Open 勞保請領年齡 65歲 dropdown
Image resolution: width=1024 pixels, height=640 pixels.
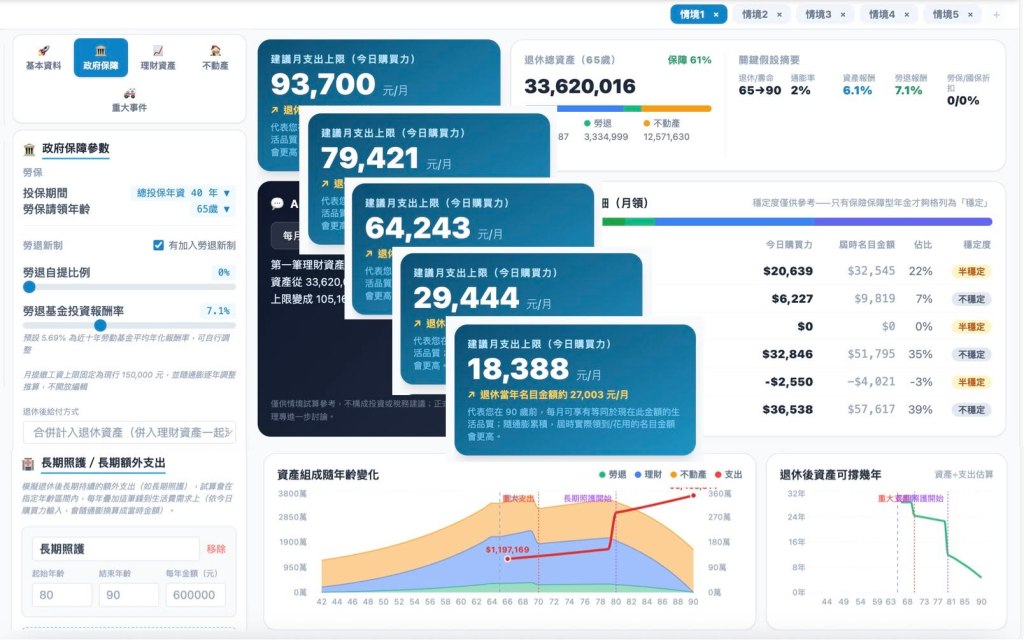(x=213, y=209)
